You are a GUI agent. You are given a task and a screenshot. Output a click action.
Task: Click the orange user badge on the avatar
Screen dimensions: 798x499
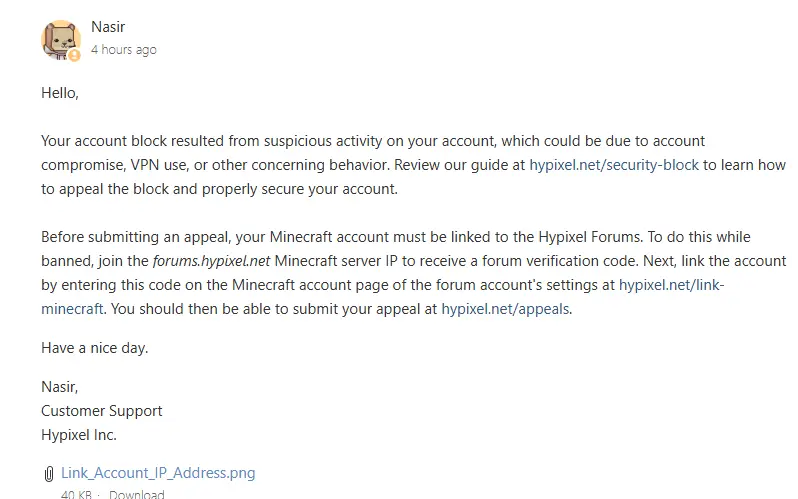(x=74, y=55)
